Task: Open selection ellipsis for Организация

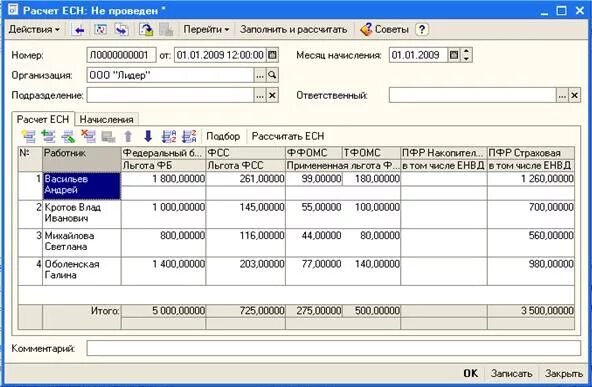Action: 260,75
